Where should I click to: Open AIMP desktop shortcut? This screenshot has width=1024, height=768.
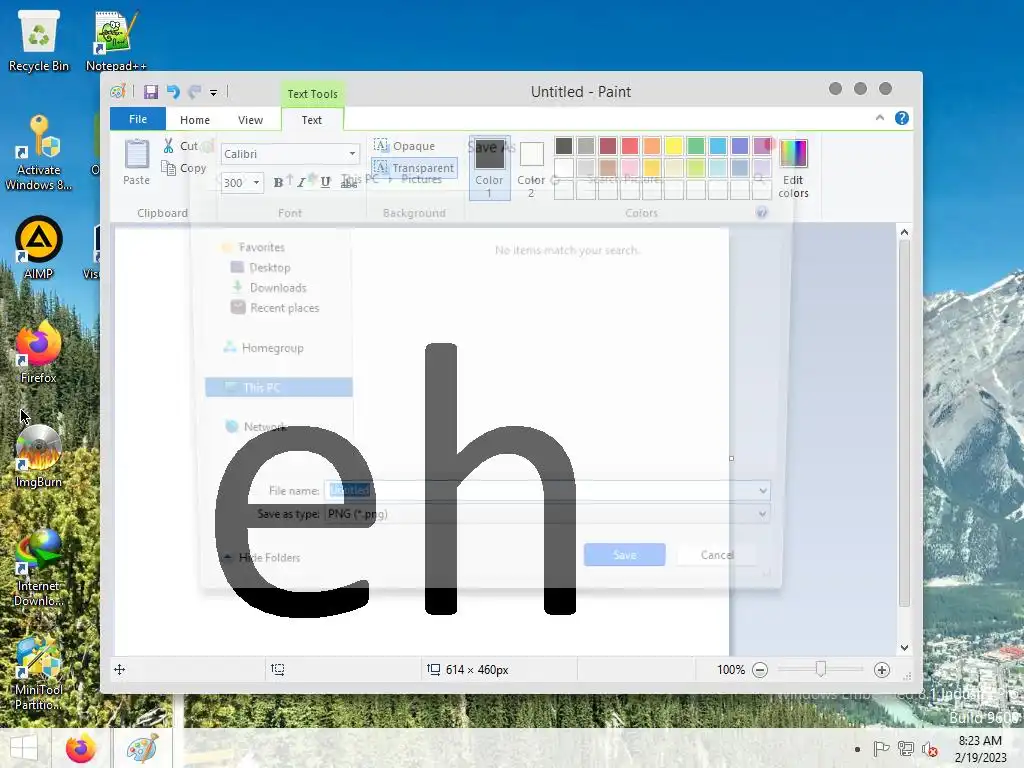click(x=39, y=248)
